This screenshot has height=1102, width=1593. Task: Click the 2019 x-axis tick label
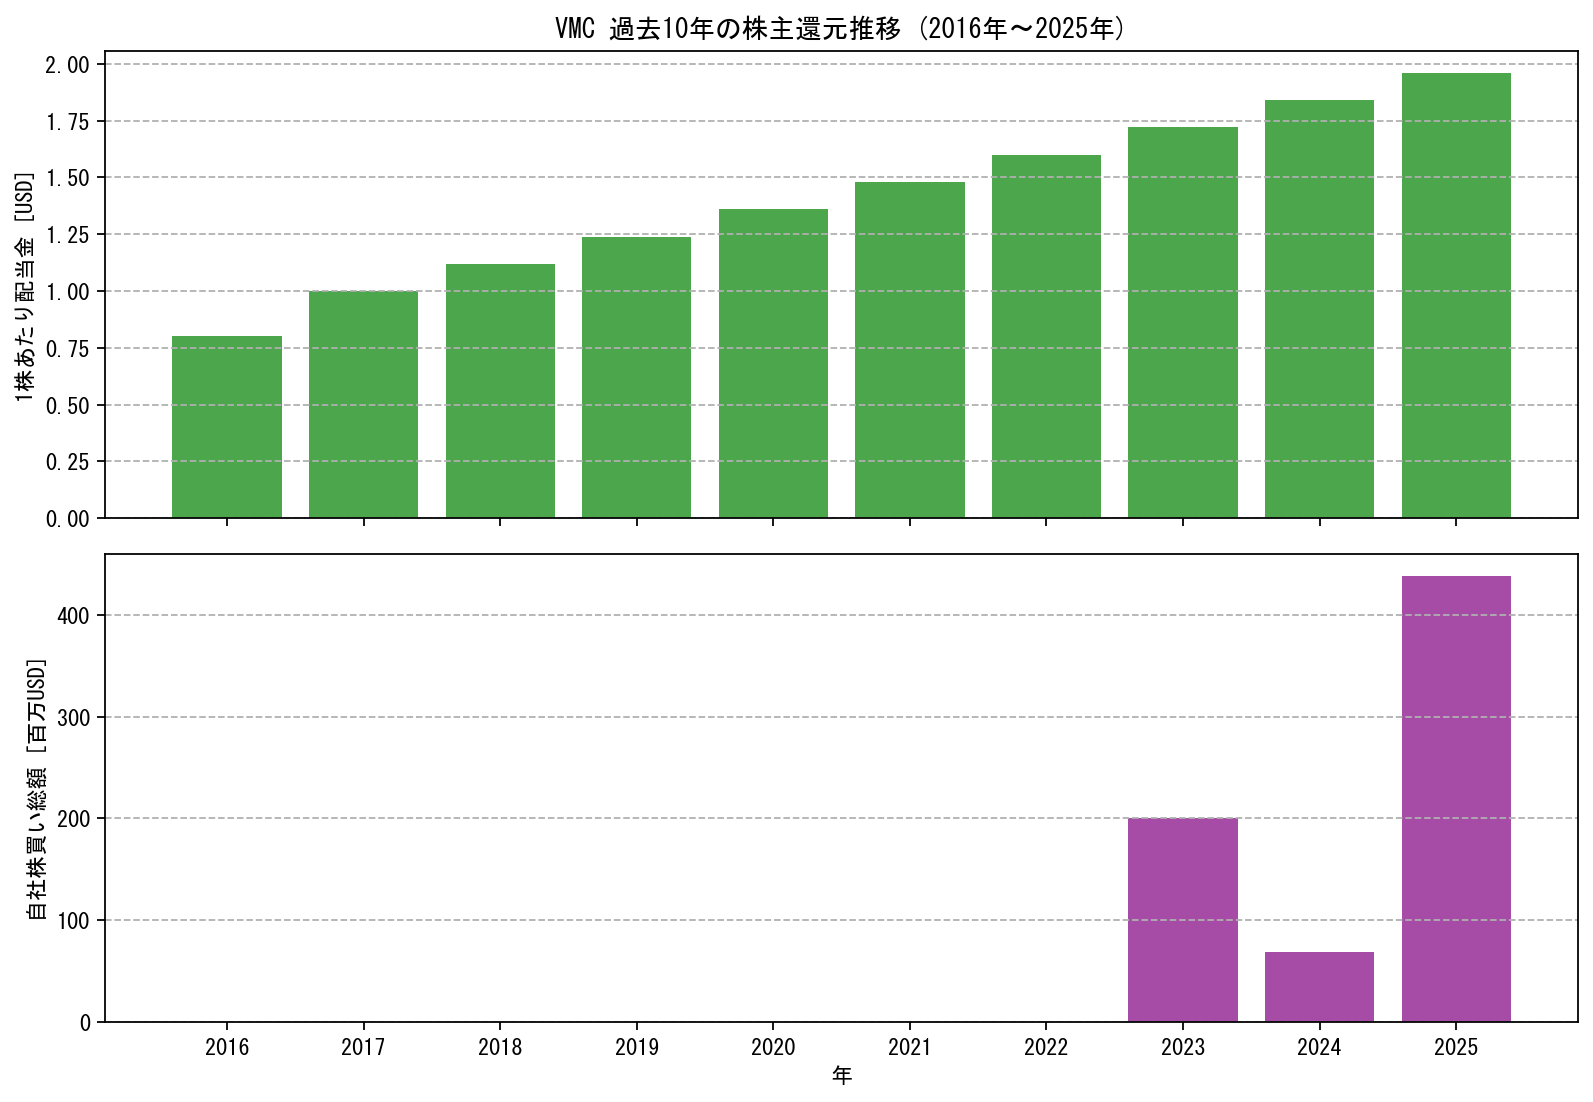636,1047
